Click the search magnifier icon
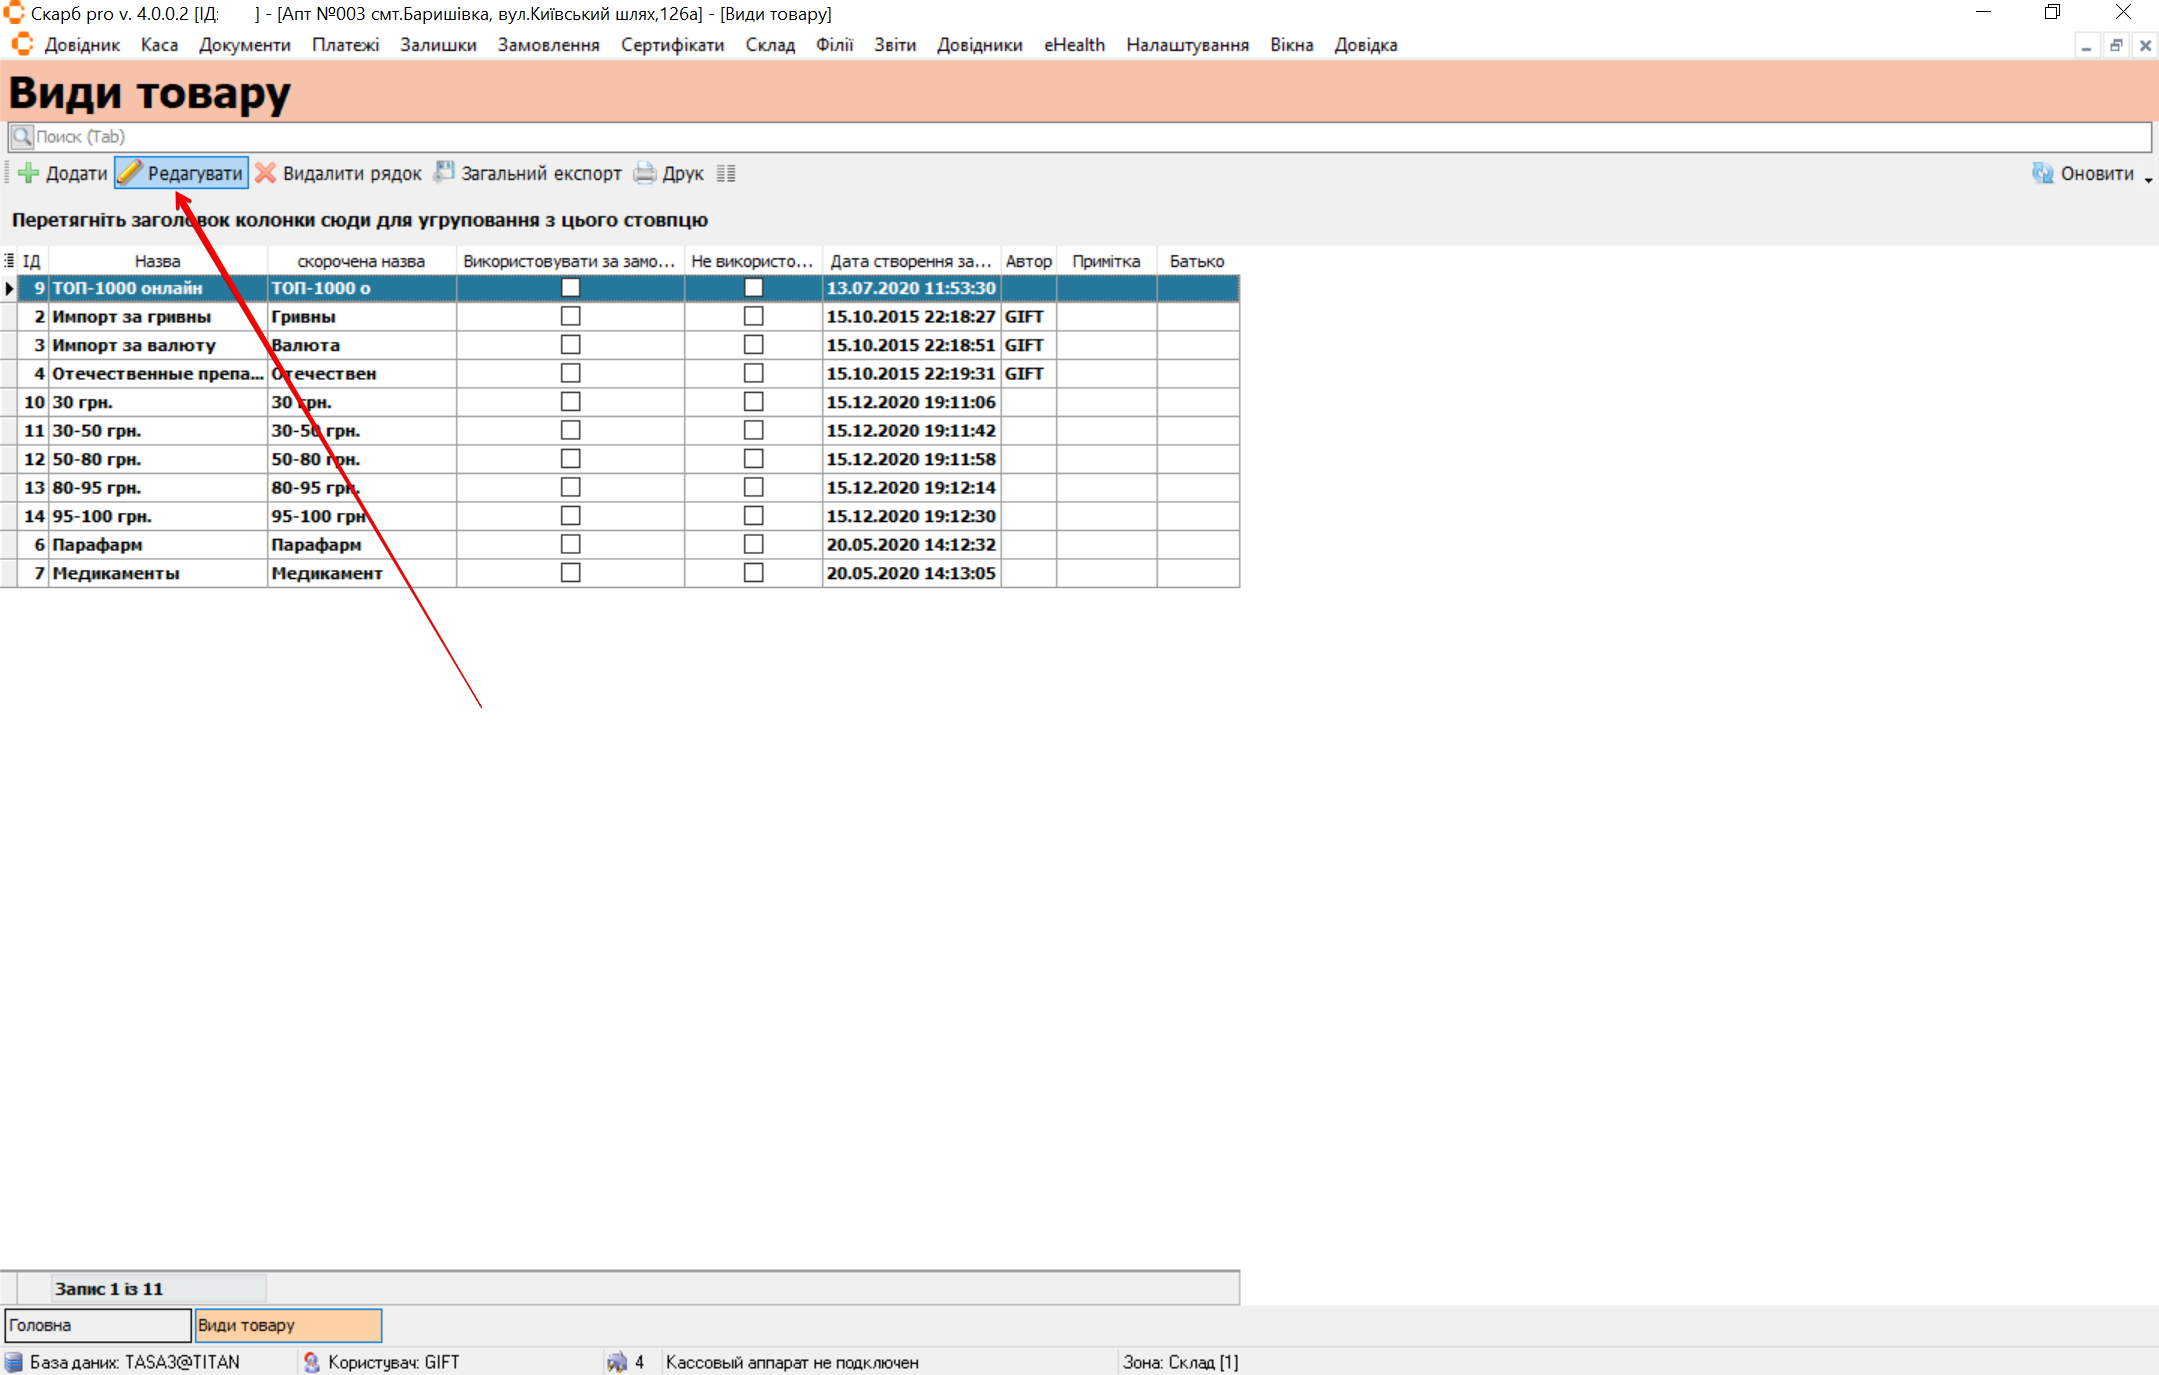 tap(22, 137)
